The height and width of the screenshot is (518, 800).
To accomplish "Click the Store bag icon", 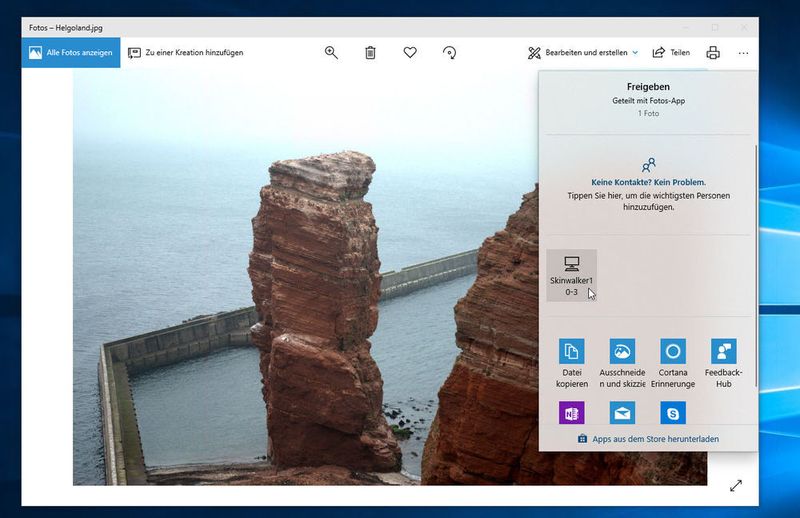I will [x=582, y=439].
